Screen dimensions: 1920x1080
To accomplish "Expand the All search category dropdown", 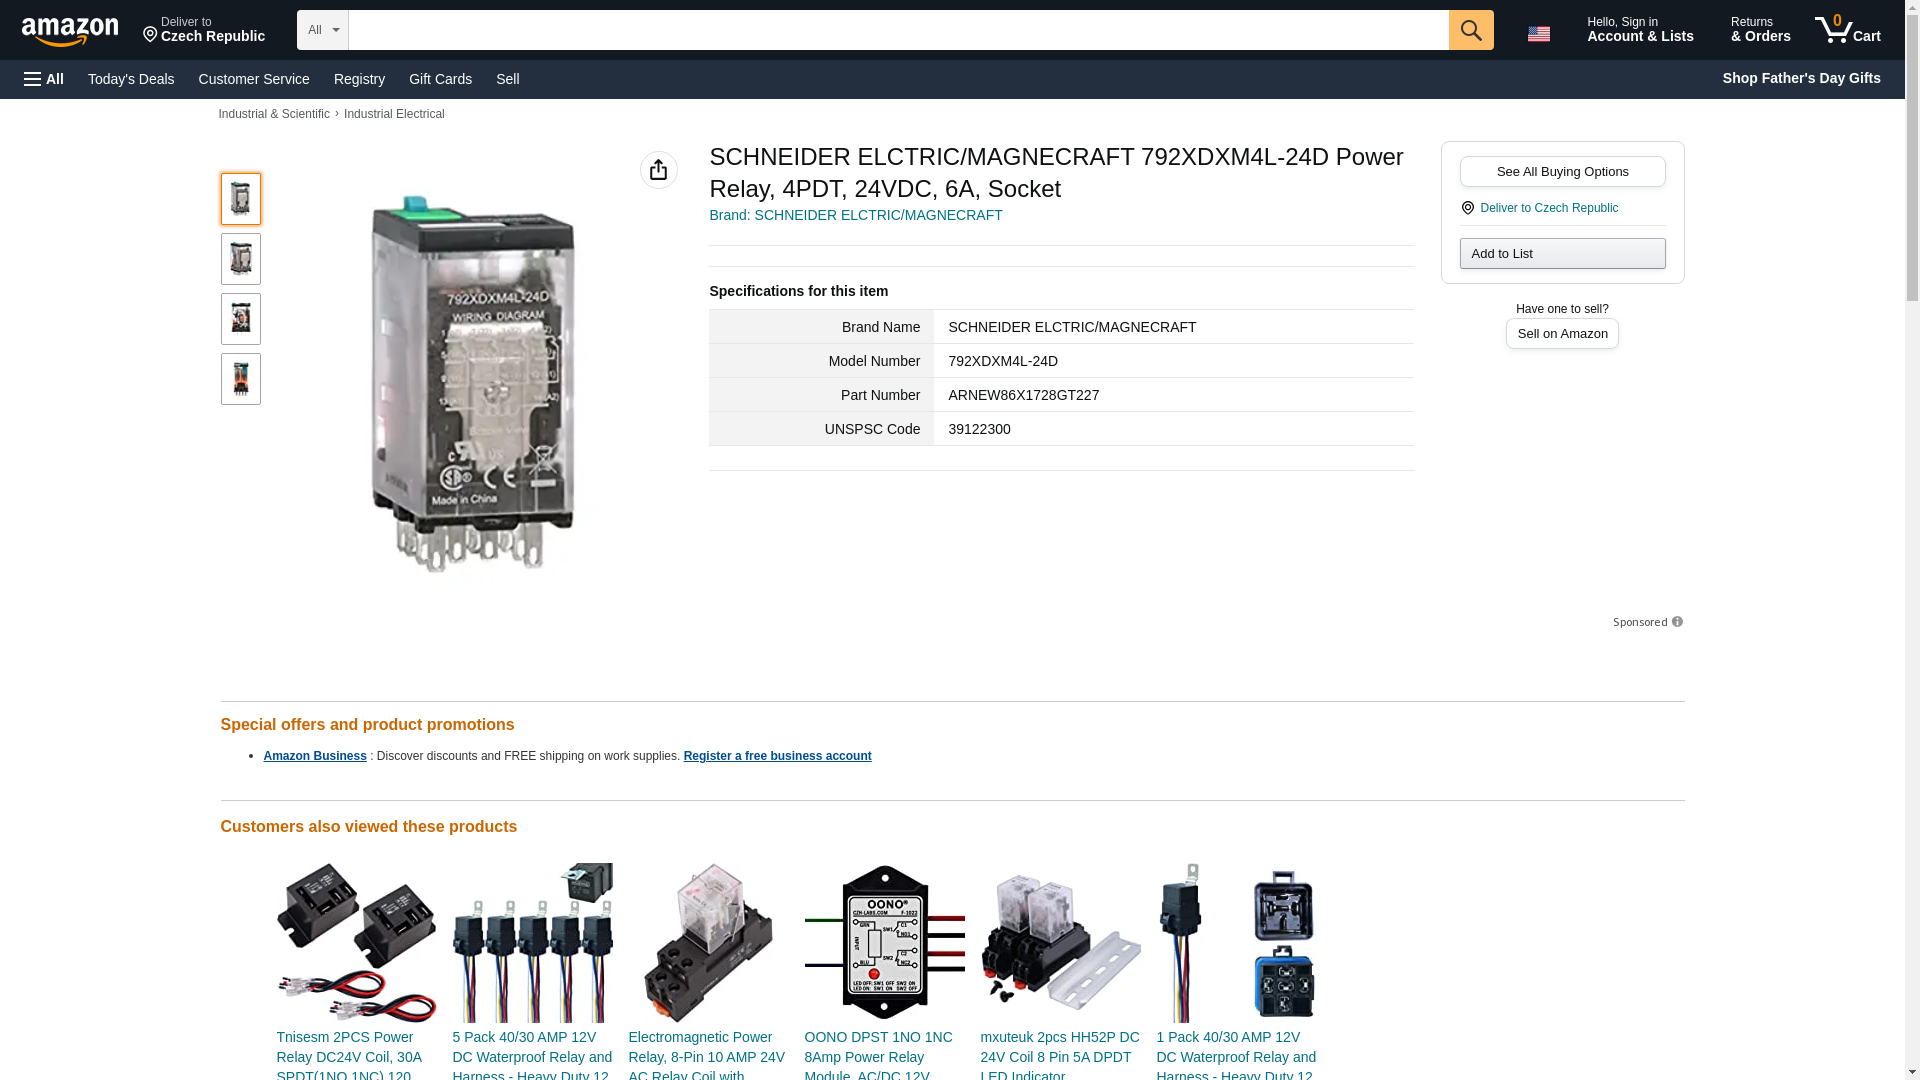I will tap(322, 30).
